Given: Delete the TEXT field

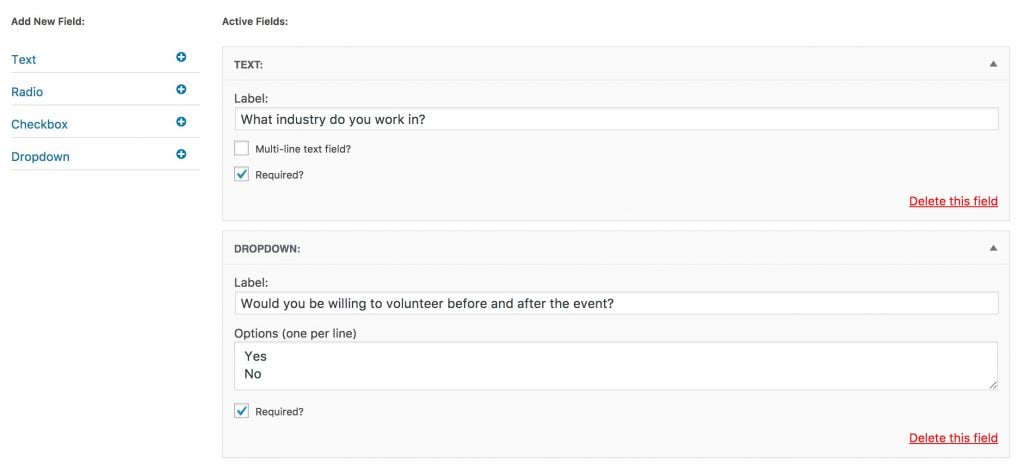Looking at the screenshot, I should click(x=953, y=201).
